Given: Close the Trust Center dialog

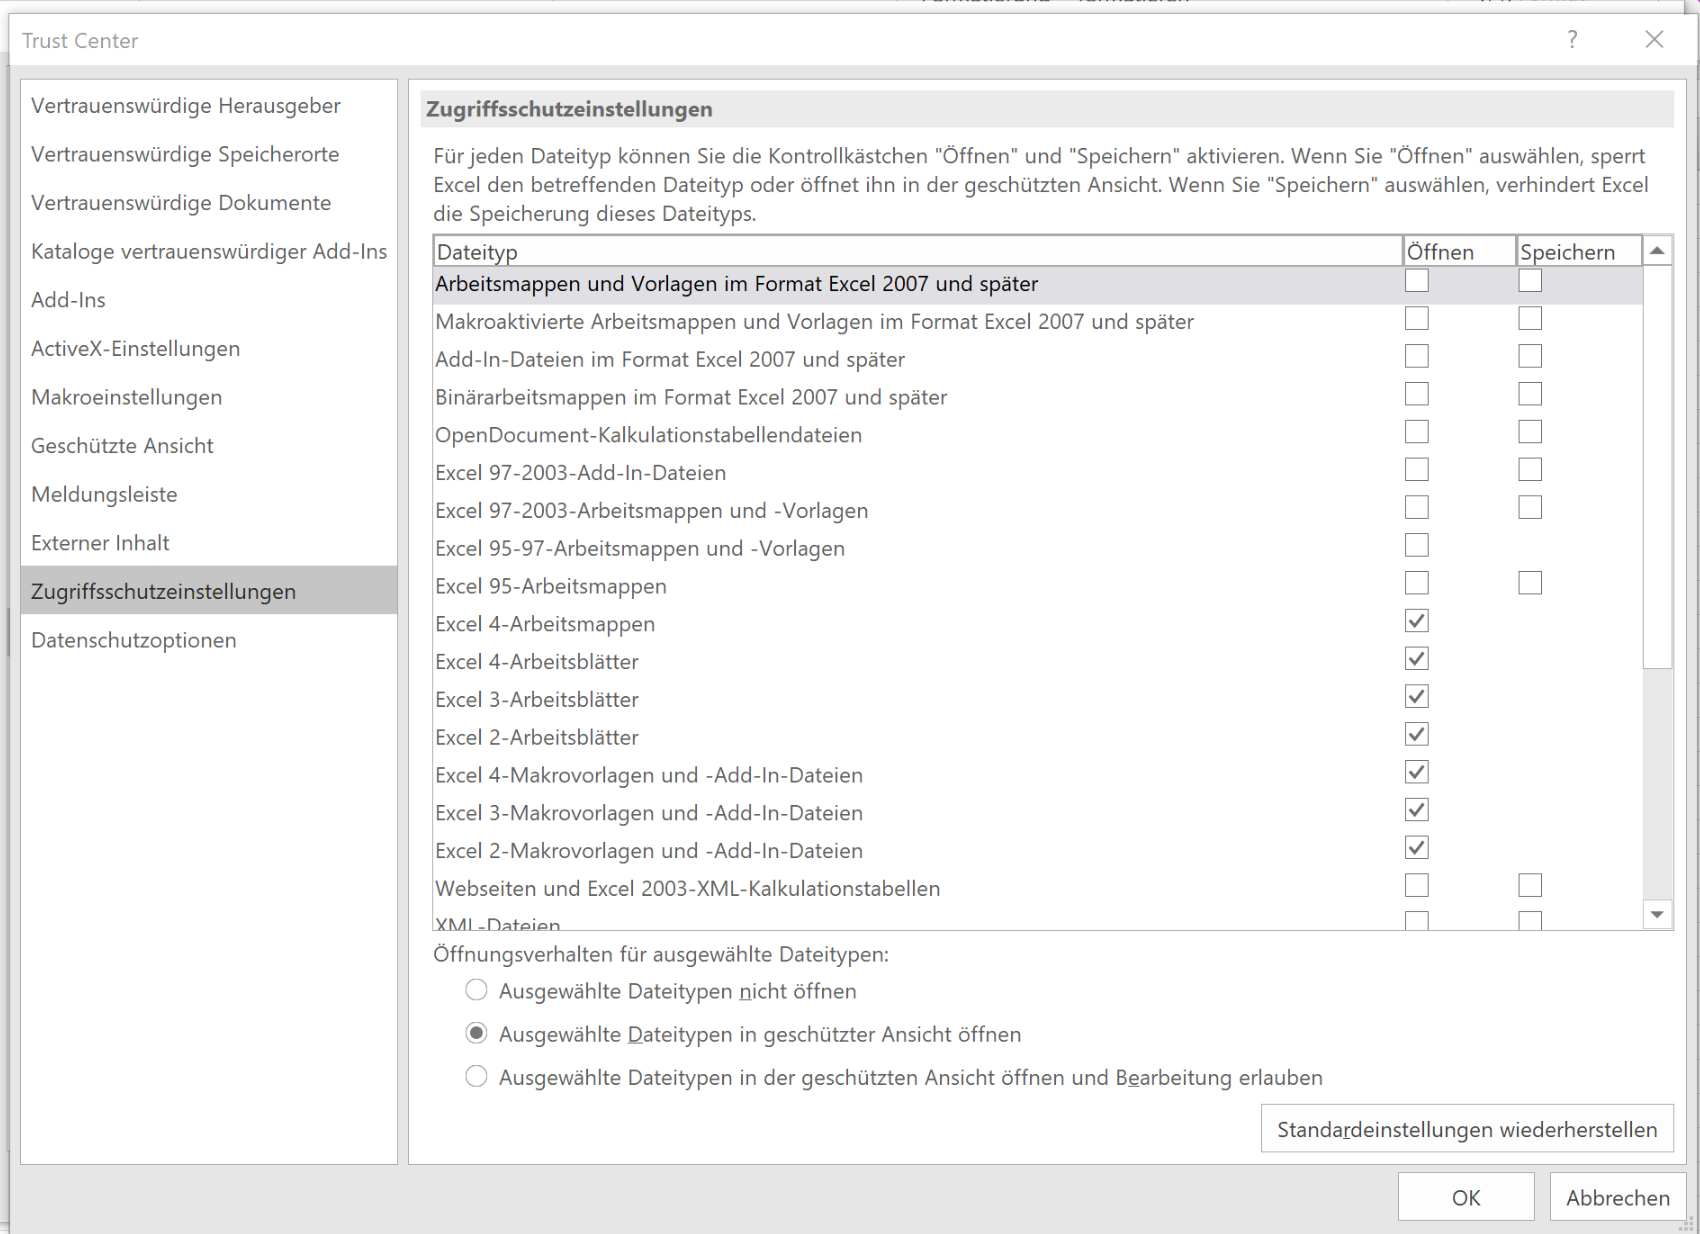Looking at the screenshot, I should [1654, 40].
